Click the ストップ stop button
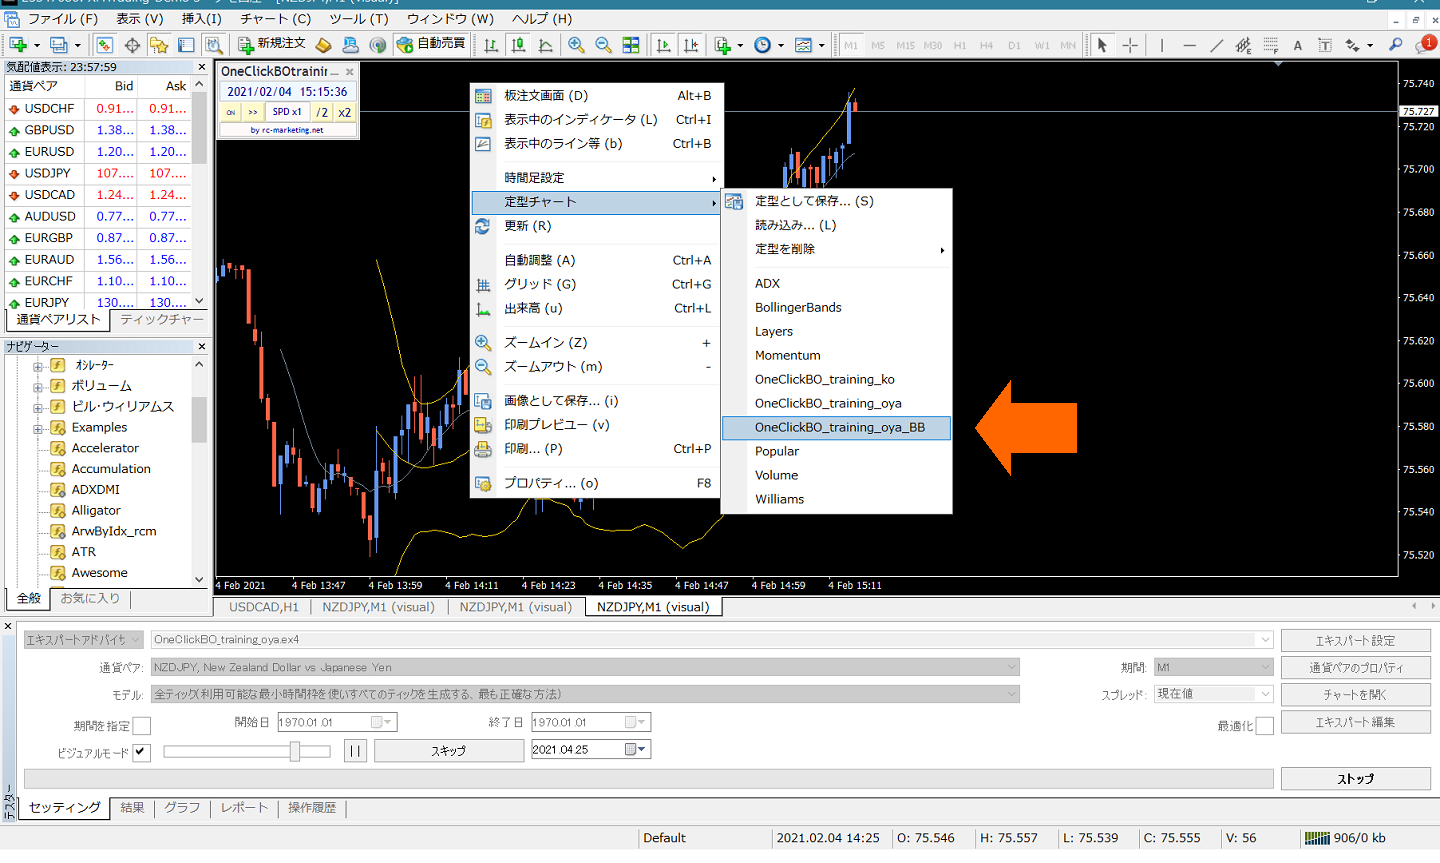This screenshot has width=1440, height=863. tap(1355, 778)
